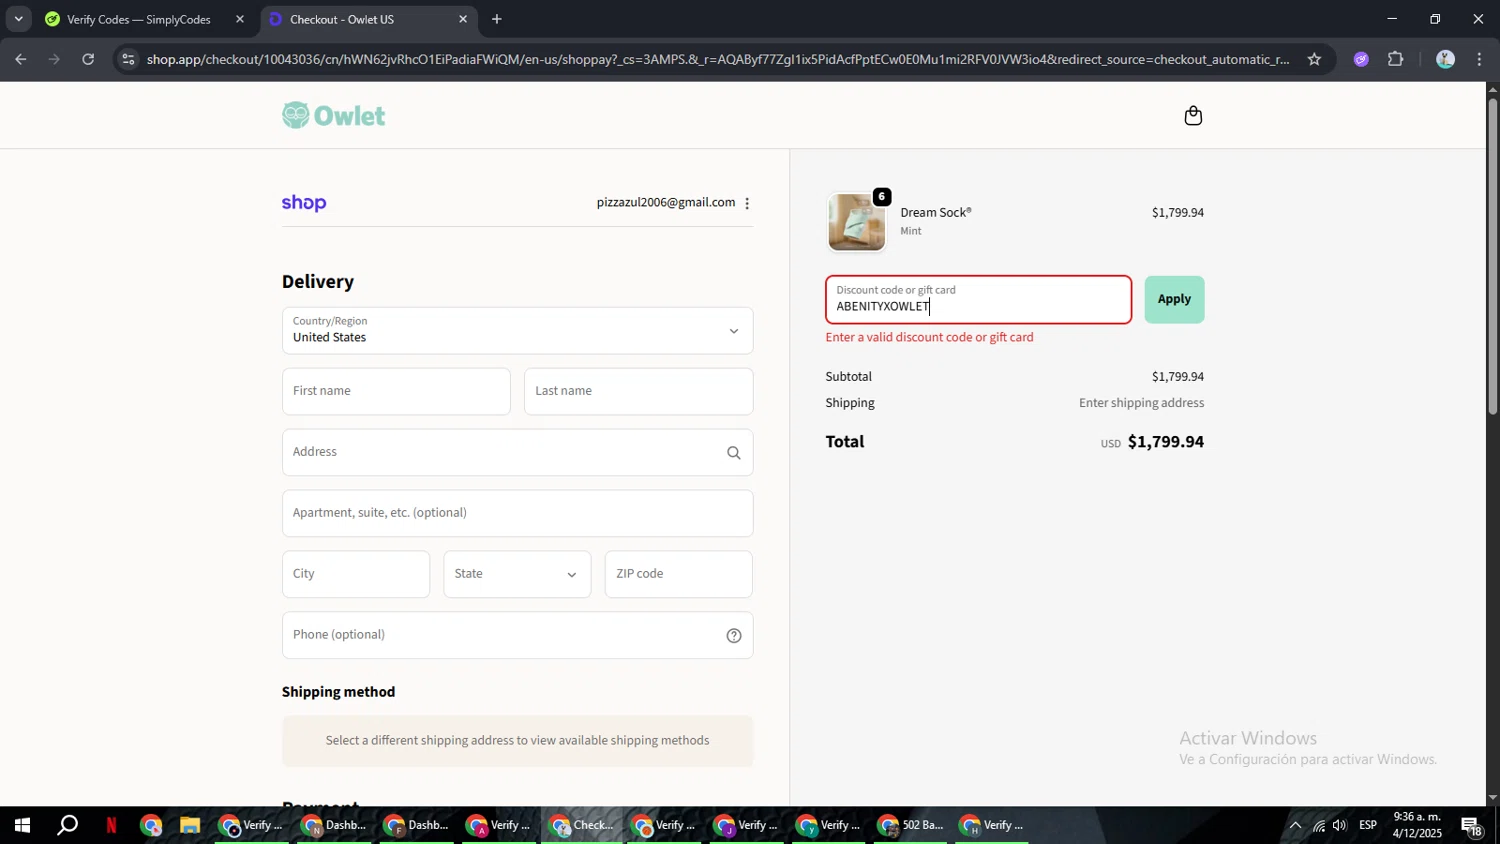1500x844 pixels.
Task: View site information icon in address bar
Action: [127, 59]
